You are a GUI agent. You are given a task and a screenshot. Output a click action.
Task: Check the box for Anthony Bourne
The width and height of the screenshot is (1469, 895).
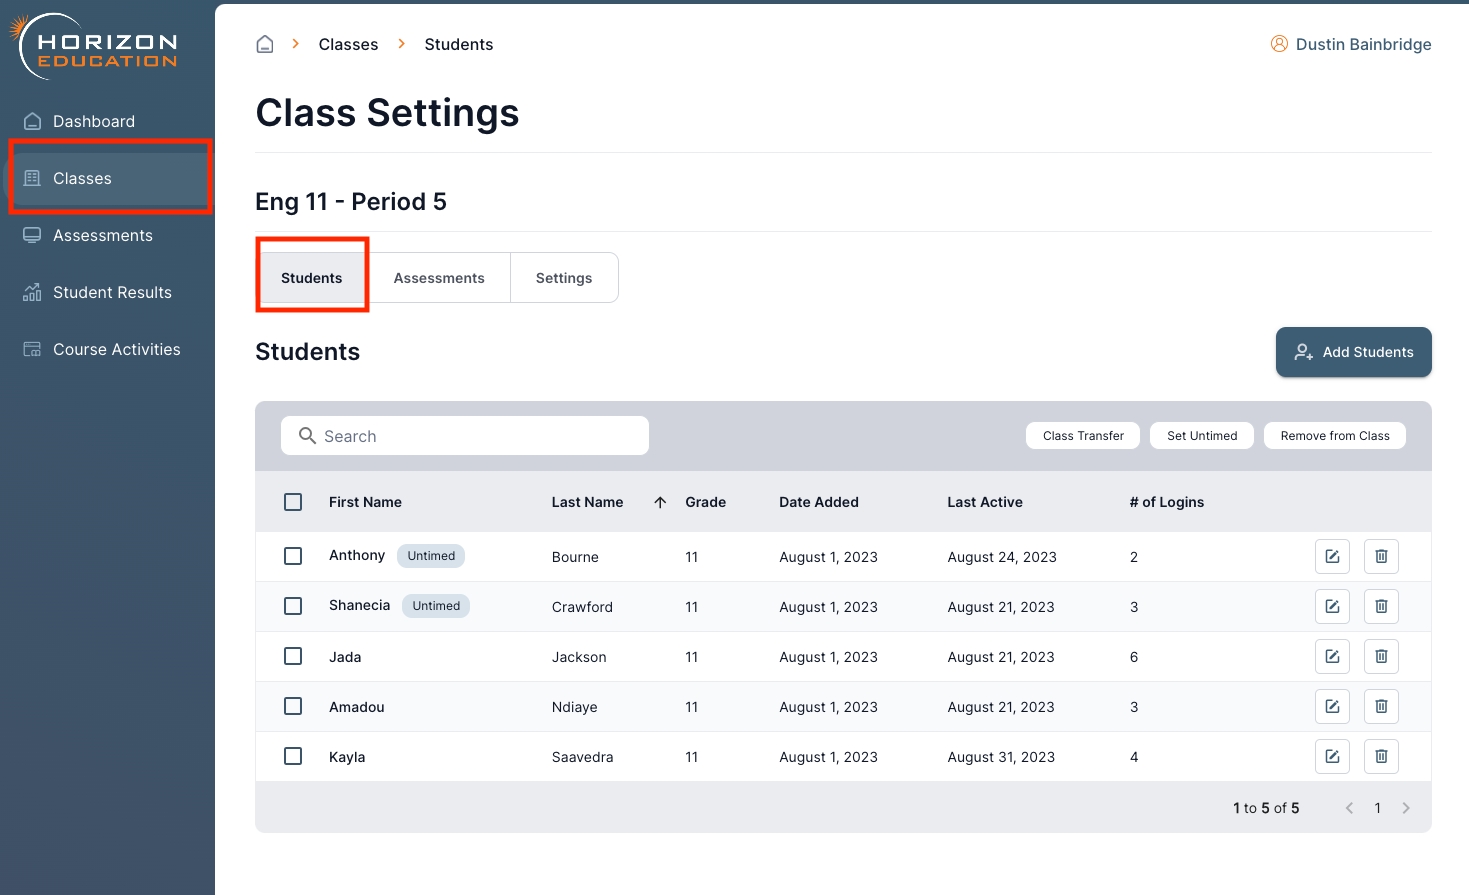coord(293,556)
